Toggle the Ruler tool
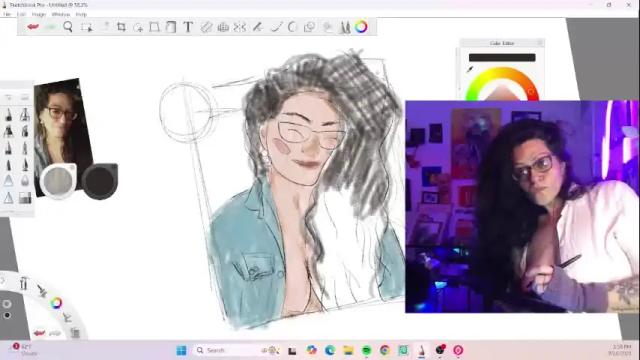640x360 pixels. pos(206,27)
